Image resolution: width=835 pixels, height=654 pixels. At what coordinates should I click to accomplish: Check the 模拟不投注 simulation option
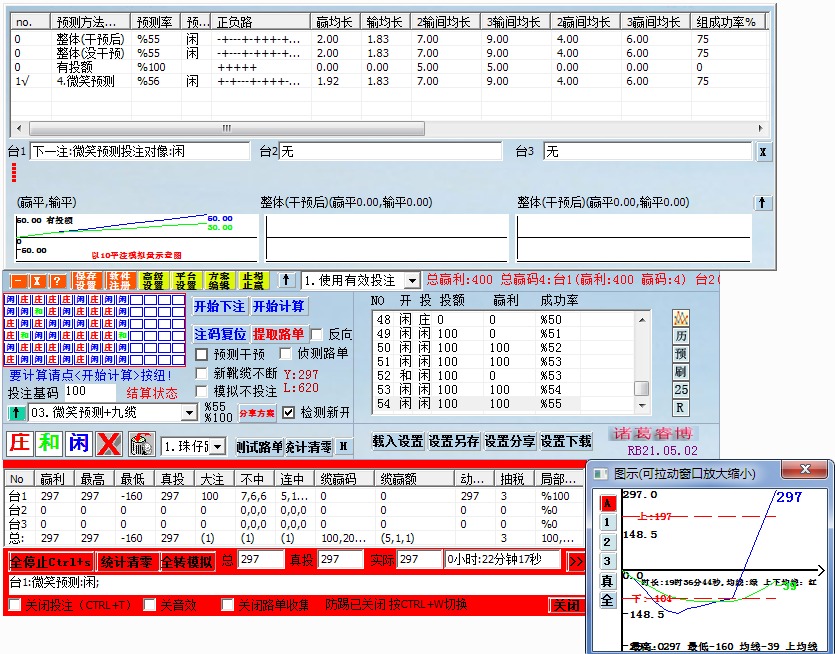(x=201, y=391)
